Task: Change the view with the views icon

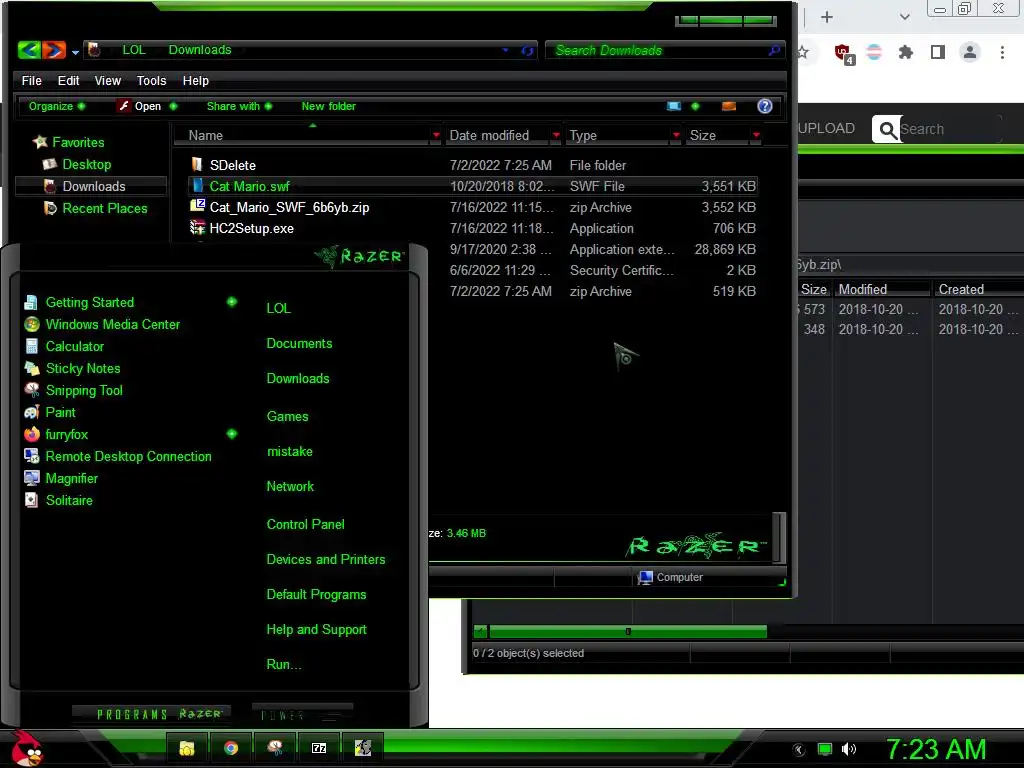Action: pyautogui.click(x=674, y=106)
